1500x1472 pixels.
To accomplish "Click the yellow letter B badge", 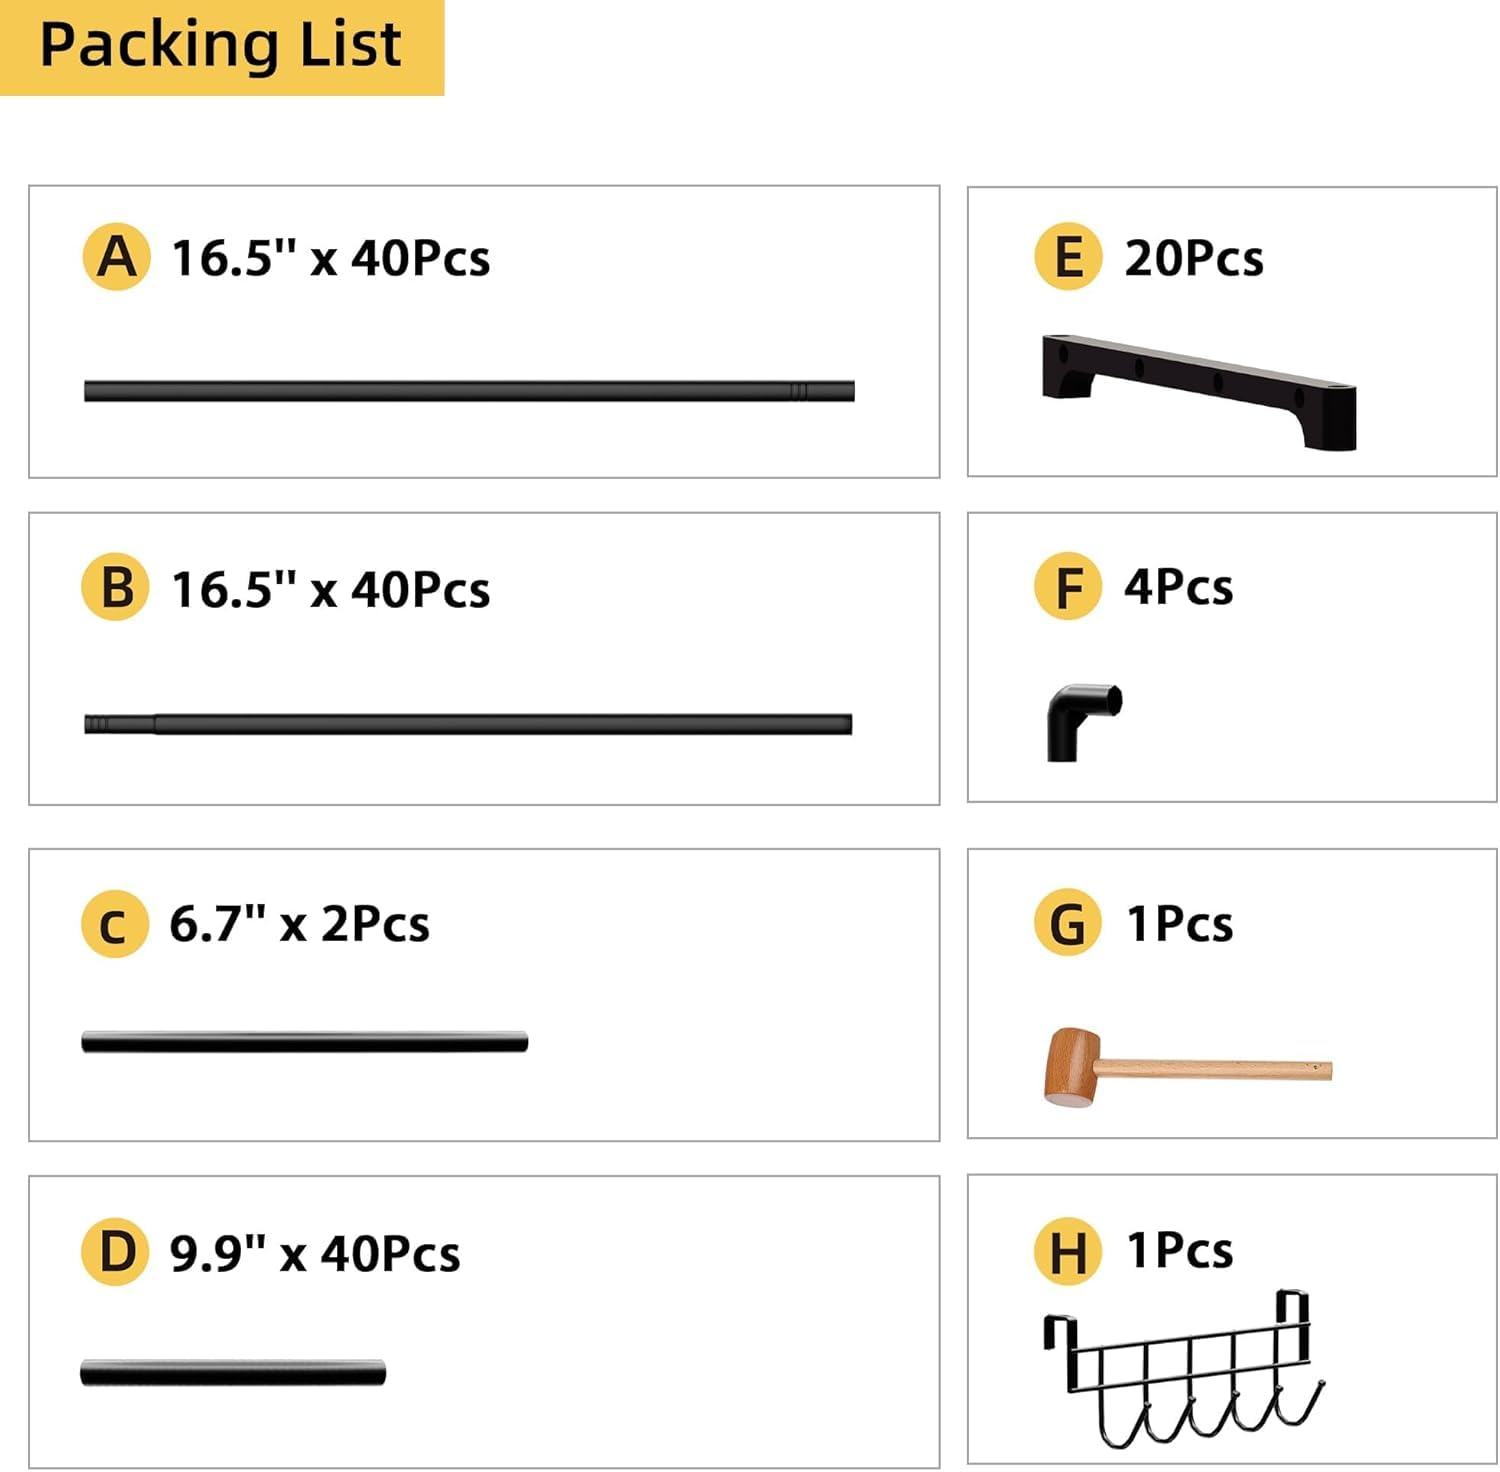I will (116, 587).
